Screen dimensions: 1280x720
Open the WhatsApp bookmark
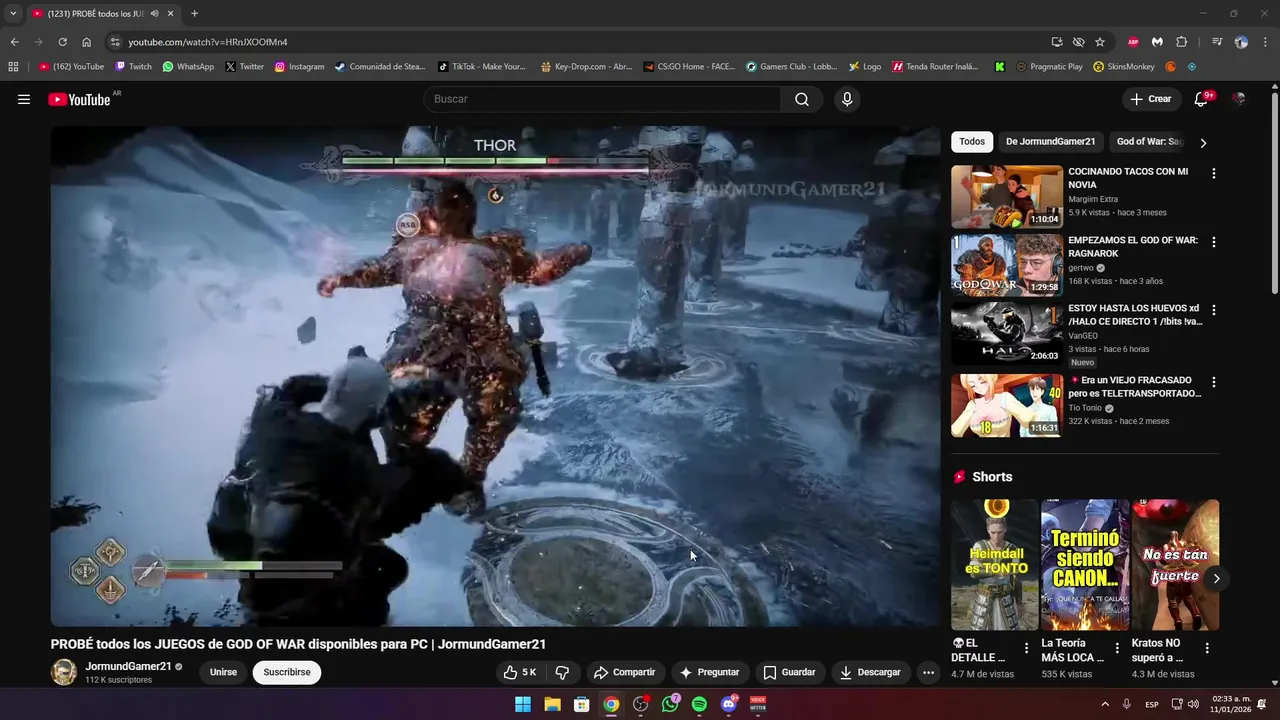point(188,67)
